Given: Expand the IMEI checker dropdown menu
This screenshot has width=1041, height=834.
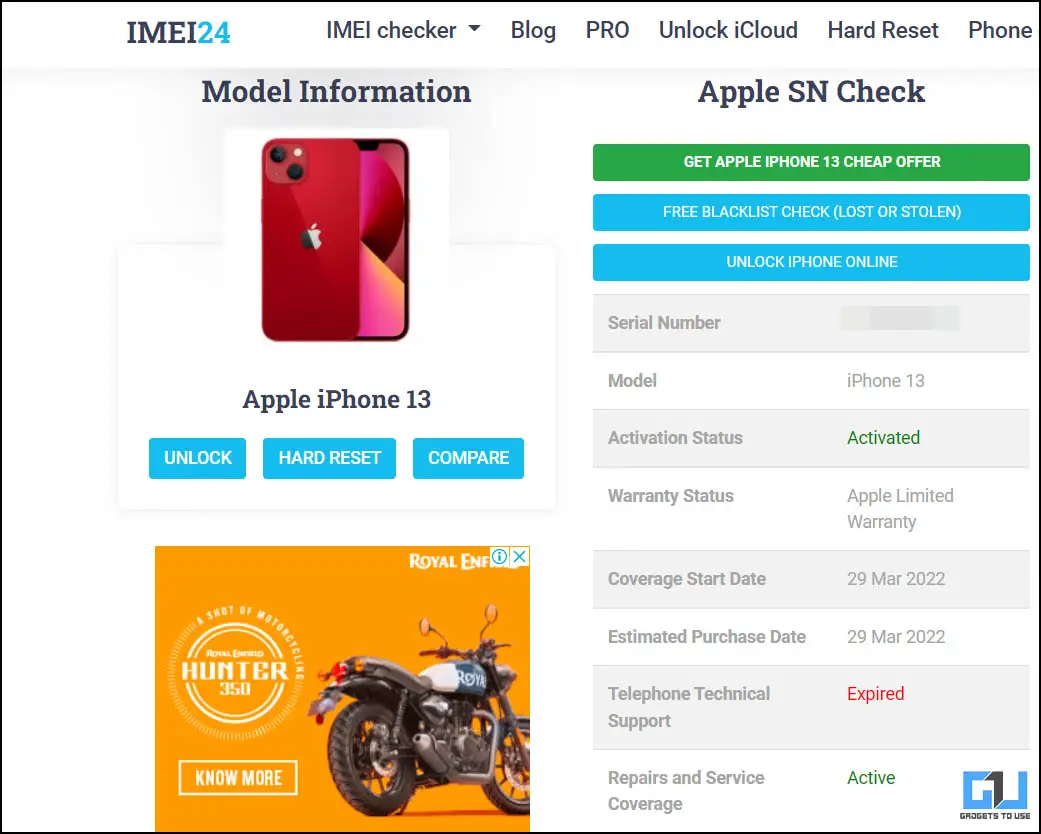Looking at the screenshot, I should pos(402,30).
